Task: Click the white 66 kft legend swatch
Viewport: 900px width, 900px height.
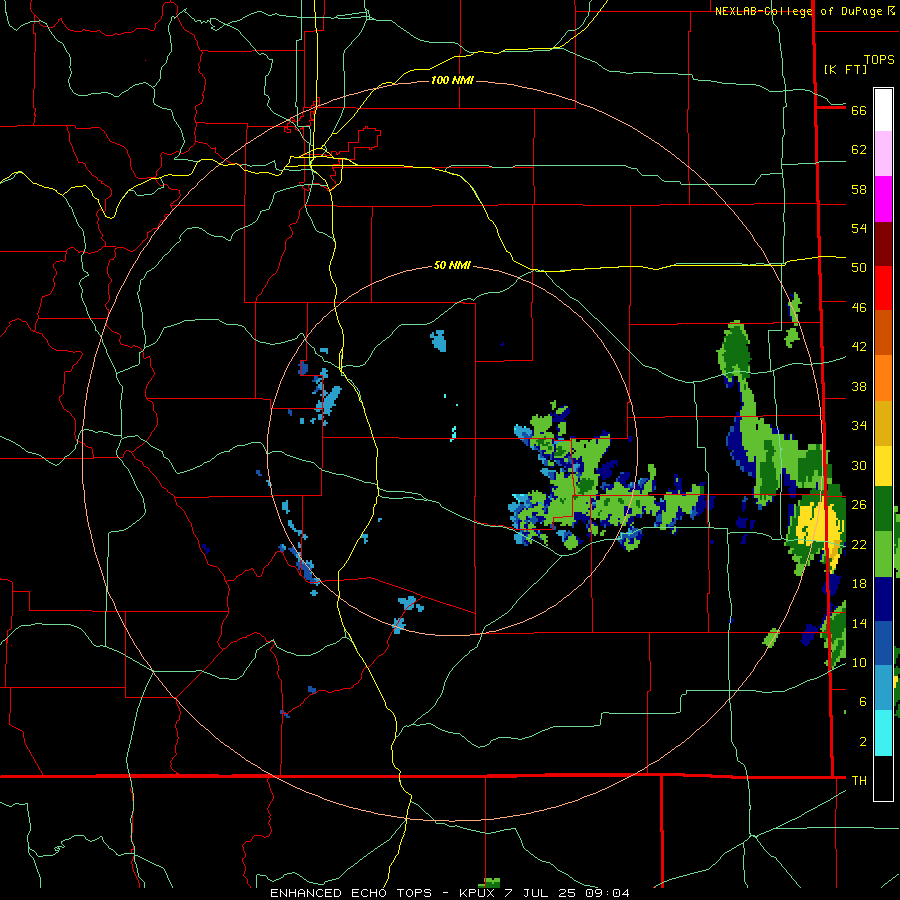Action: [x=883, y=110]
